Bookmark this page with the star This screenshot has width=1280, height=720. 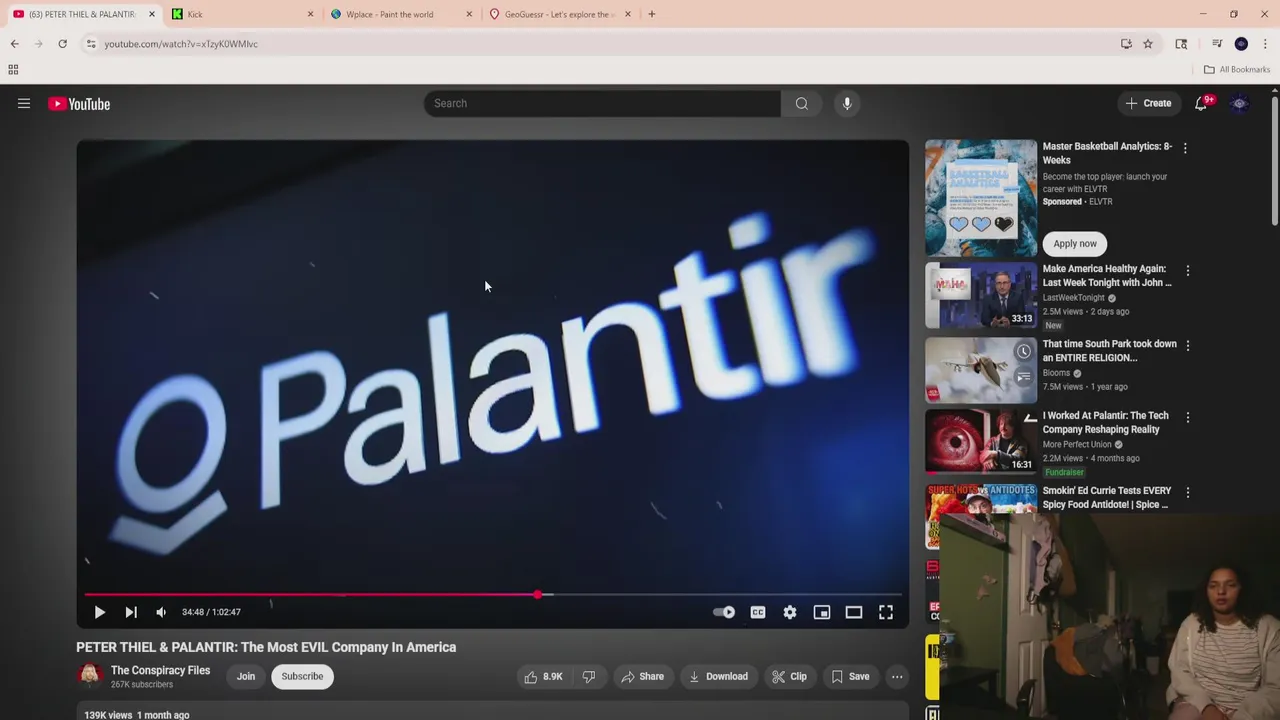1148,44
